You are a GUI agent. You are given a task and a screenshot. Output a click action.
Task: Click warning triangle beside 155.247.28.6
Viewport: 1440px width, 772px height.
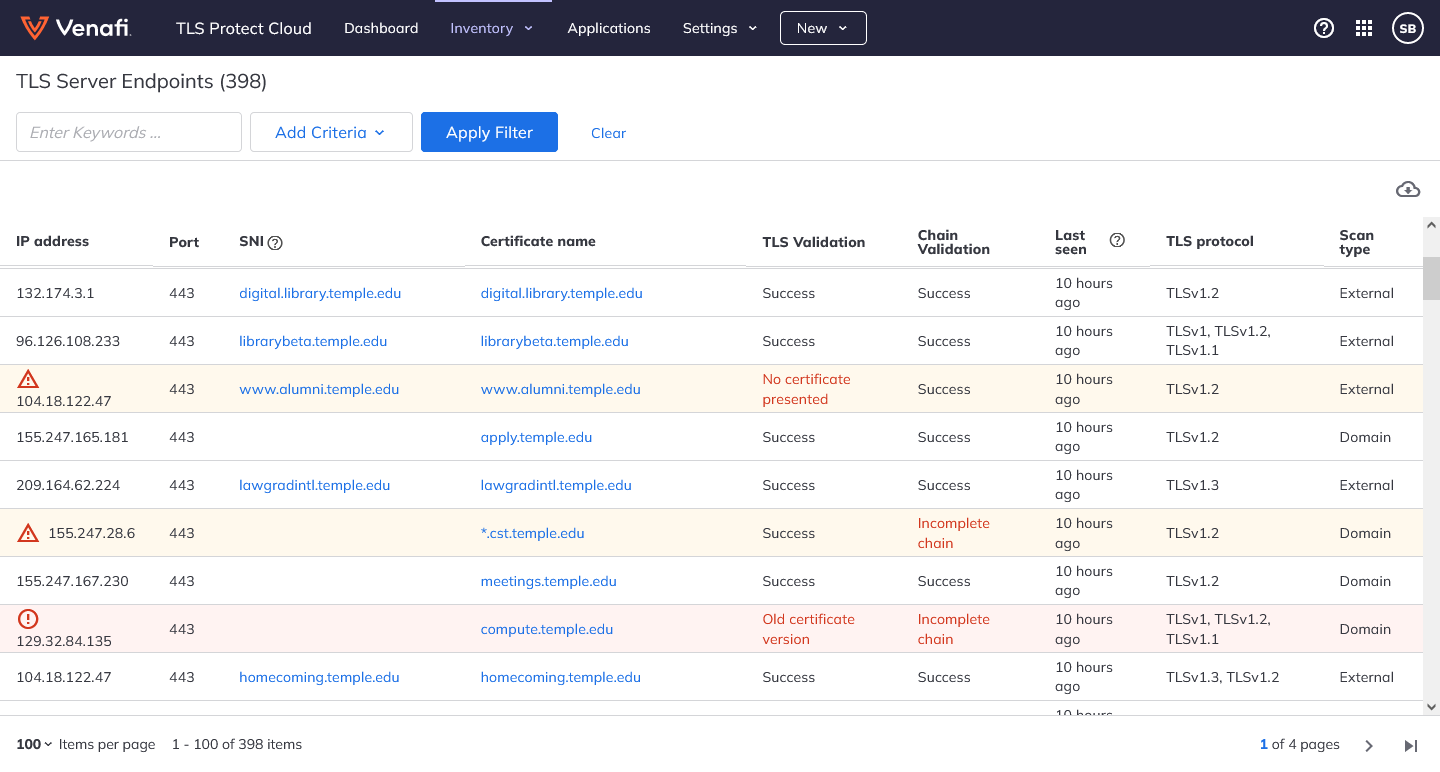pos(28,532)
